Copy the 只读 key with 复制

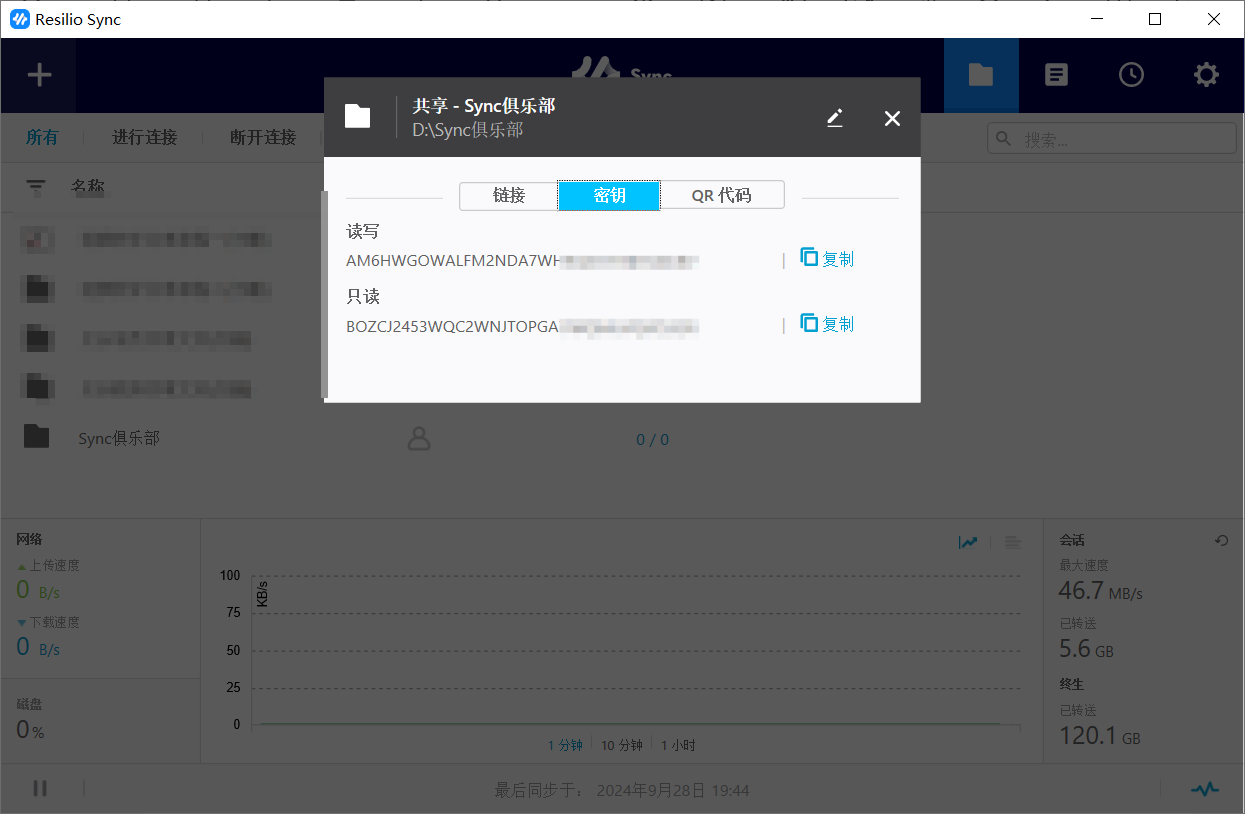[x=827, y=324]
